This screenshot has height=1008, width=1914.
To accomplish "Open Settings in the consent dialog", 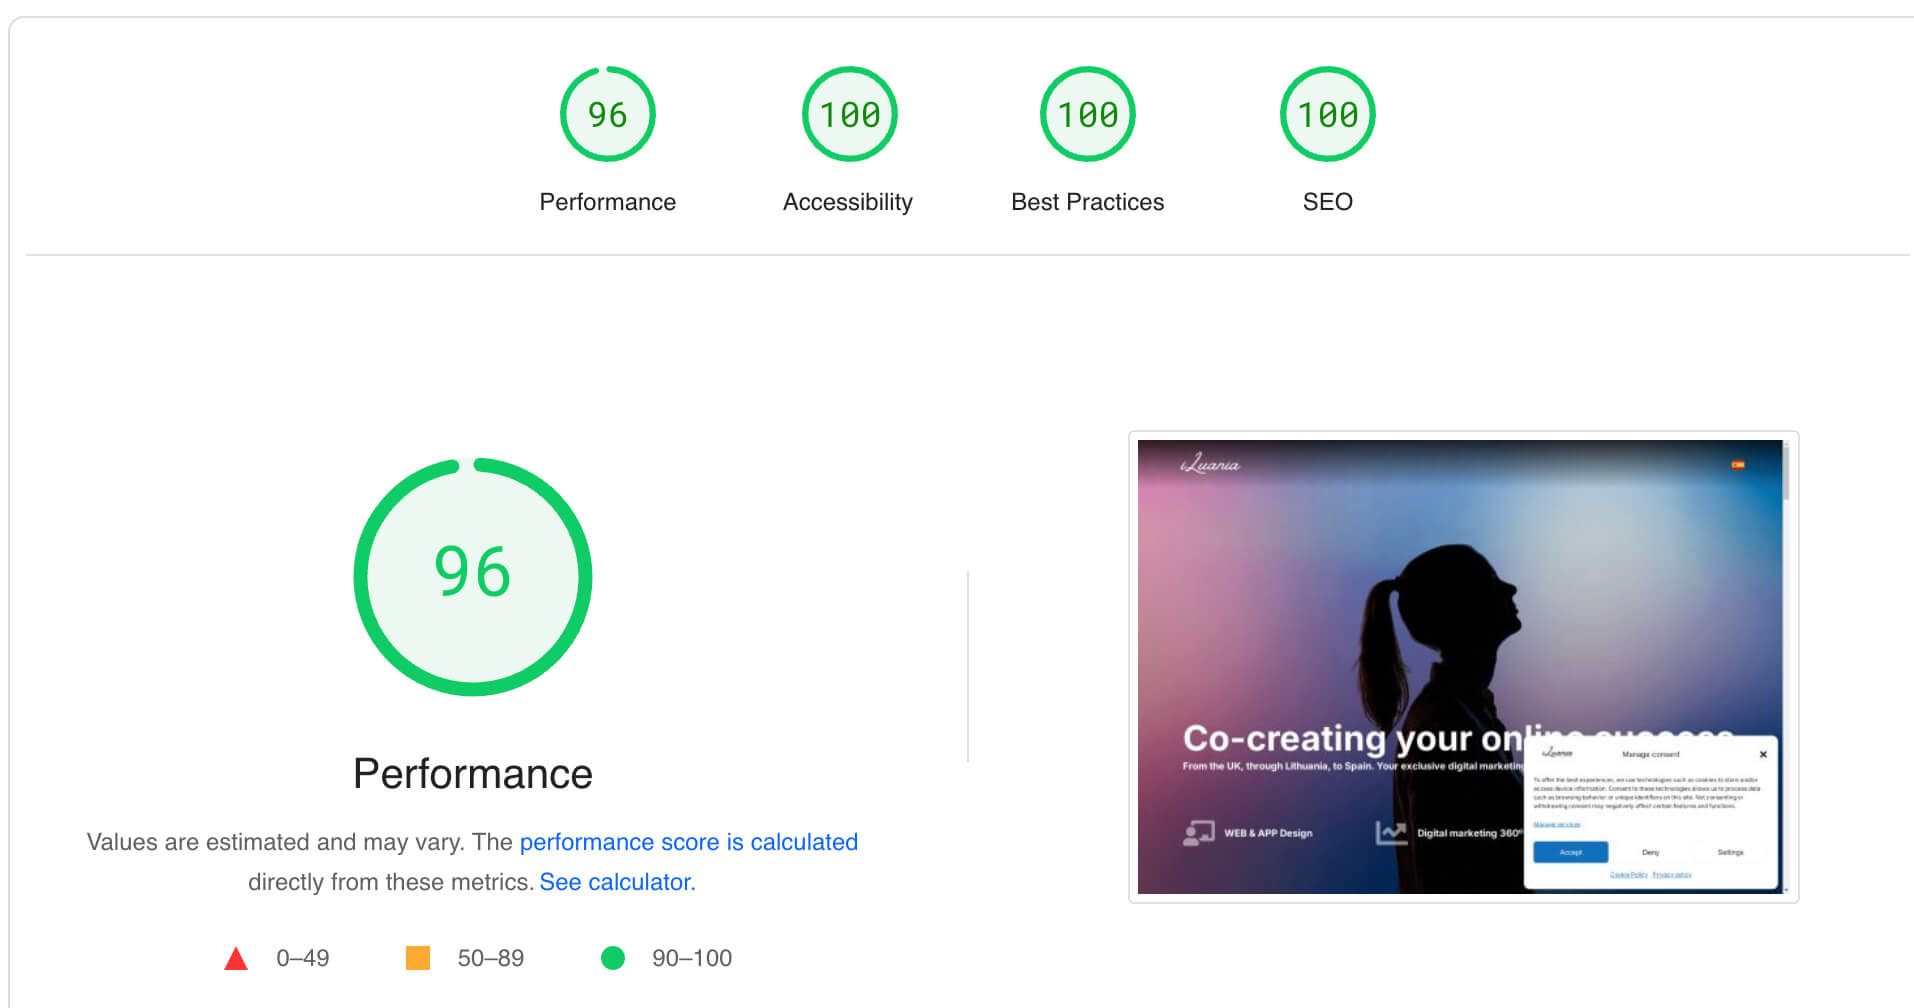I will [x=1730, y=852].
